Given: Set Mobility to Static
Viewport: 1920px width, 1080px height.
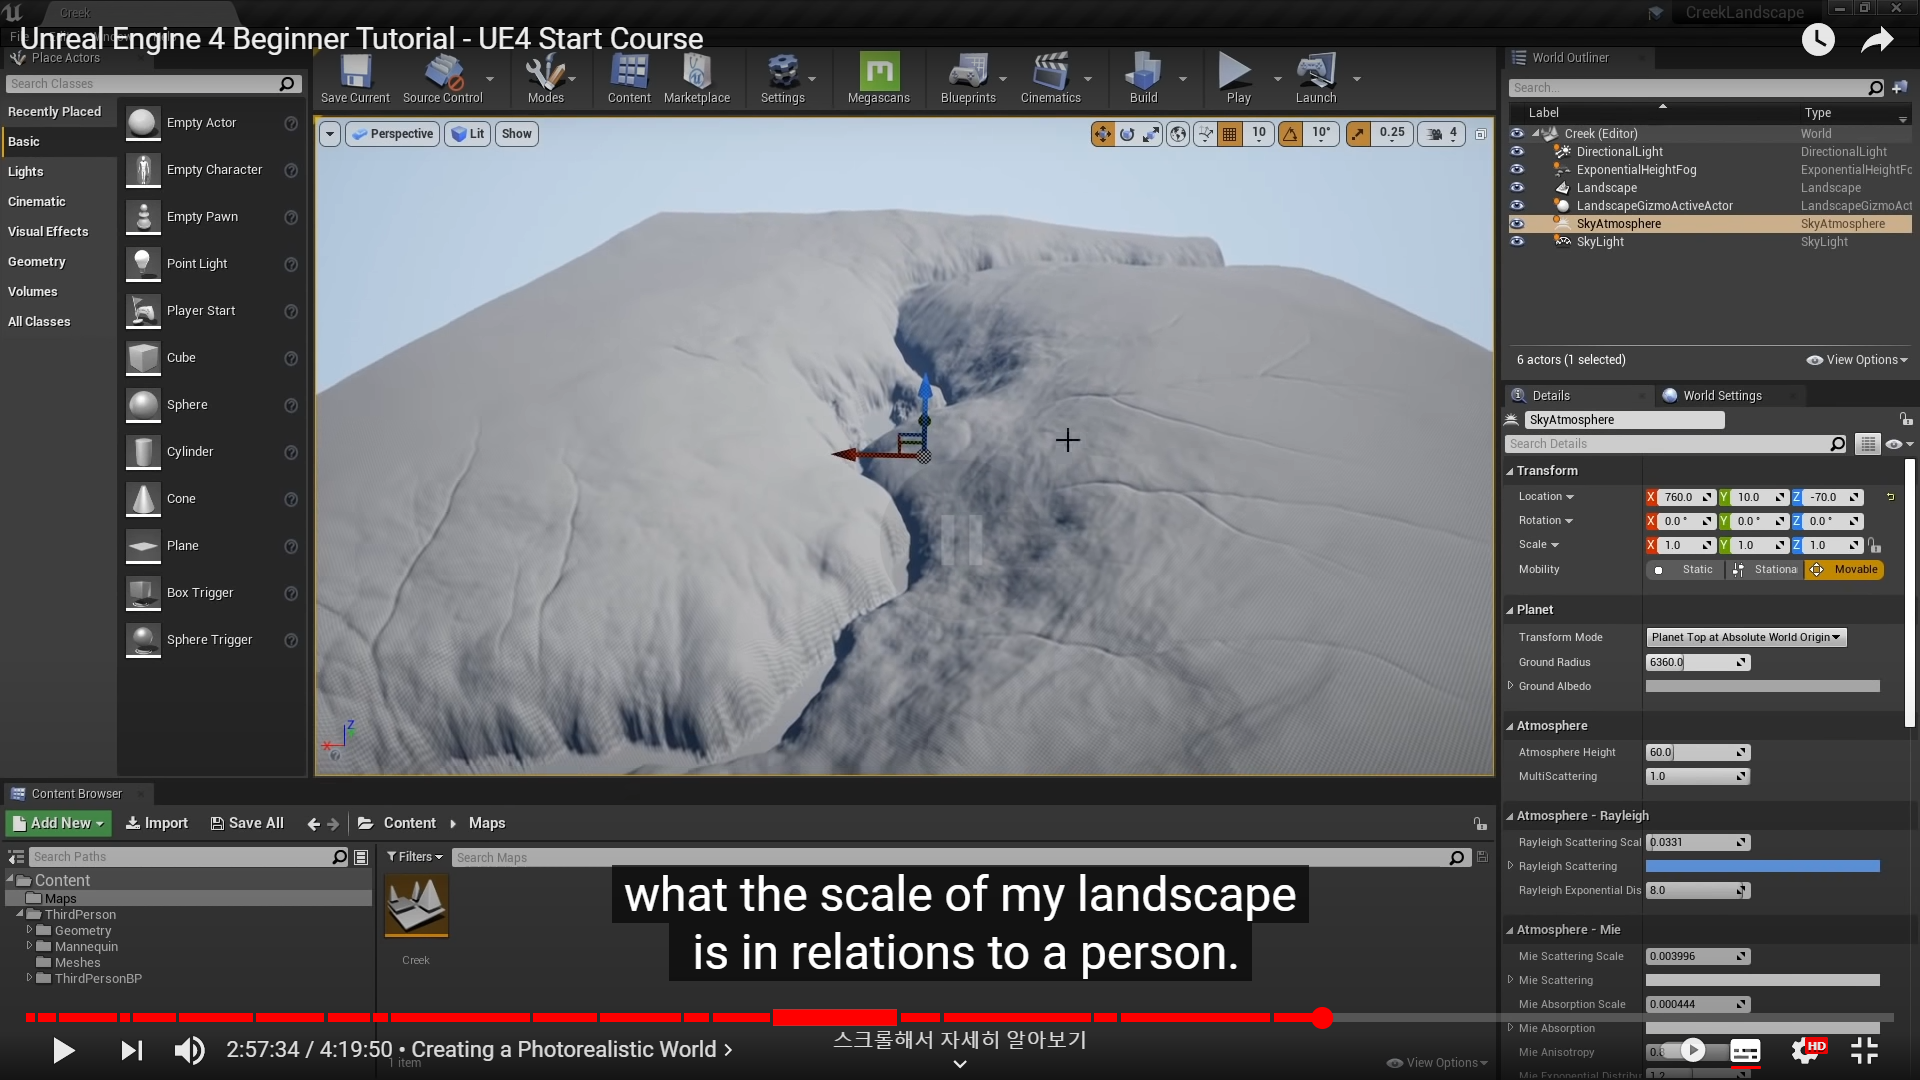Looking at the screenshot, I should pyautogui.click(x=1686, y=570).
